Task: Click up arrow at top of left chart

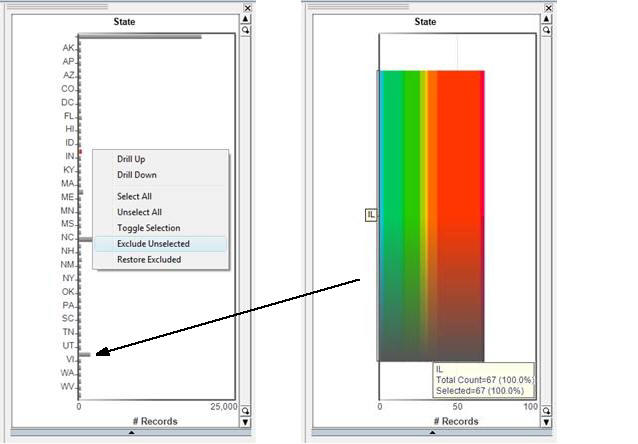Action: tap(245, 19)
